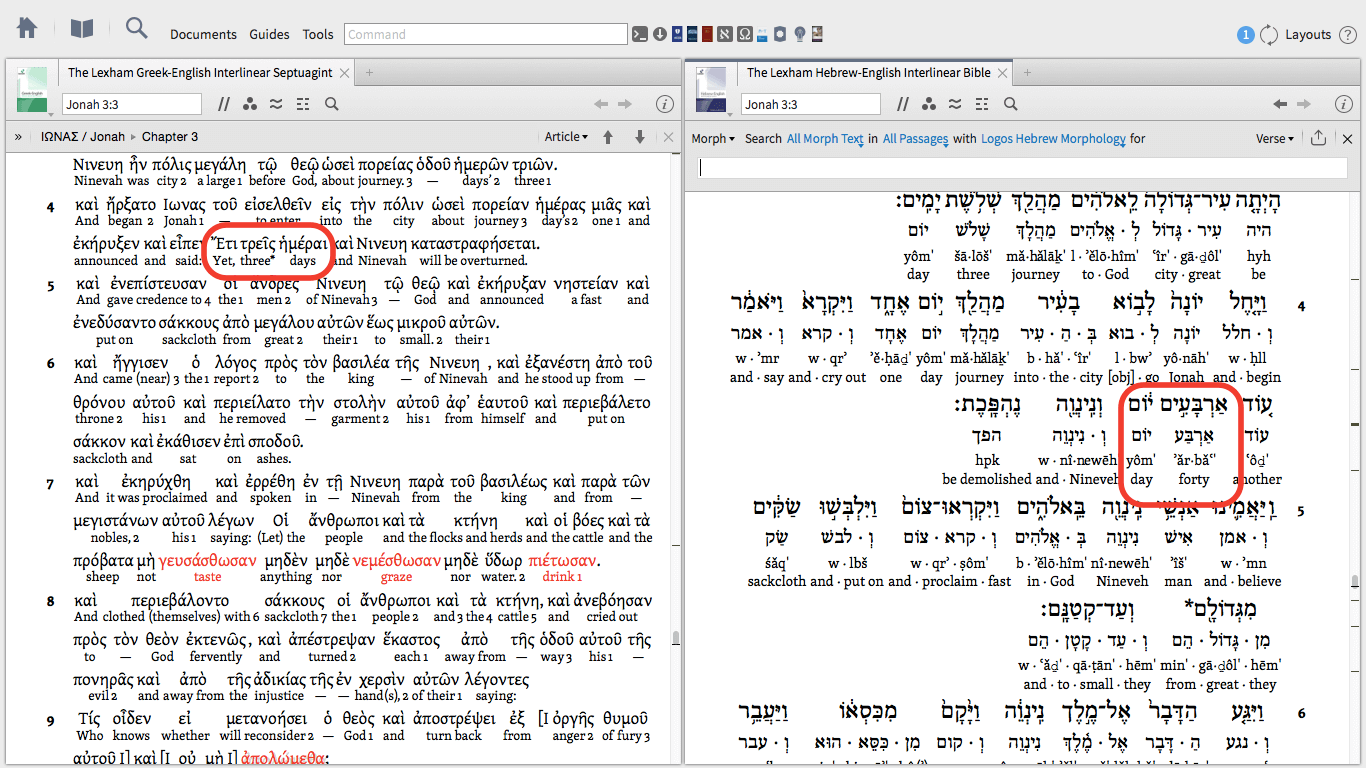Open the Septuagint panel's resource info icon
Screen dimensions: 1366x768
[x=664, y=104]
